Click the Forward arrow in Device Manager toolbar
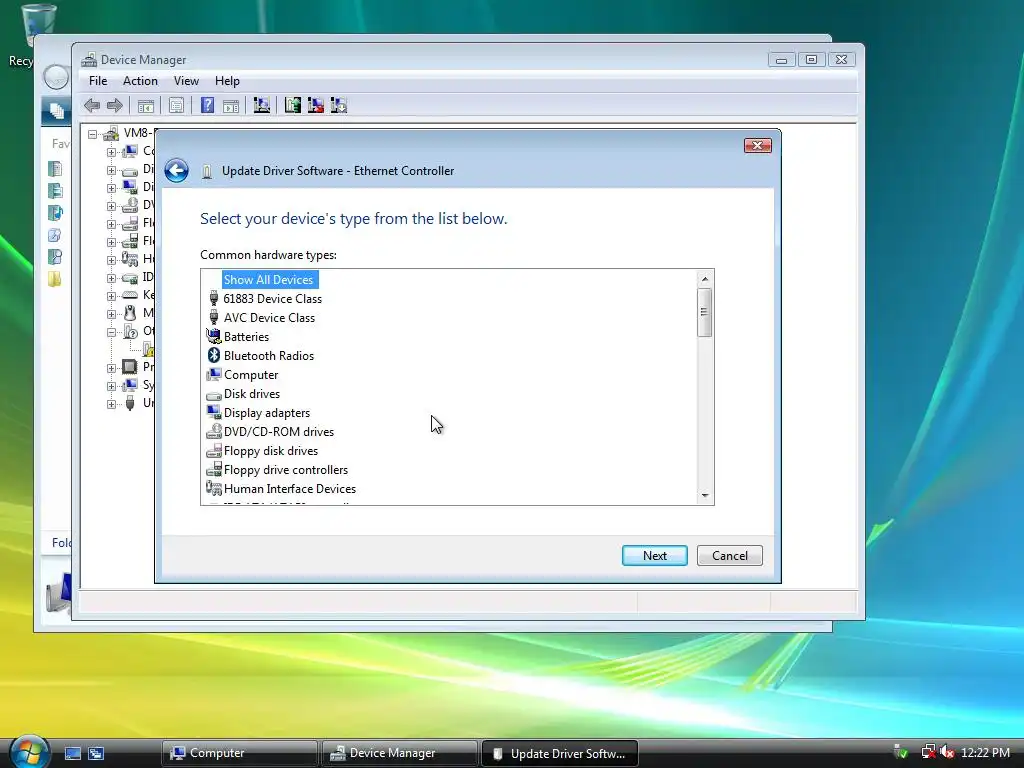The image size is (1024, 768). (115, 105)
